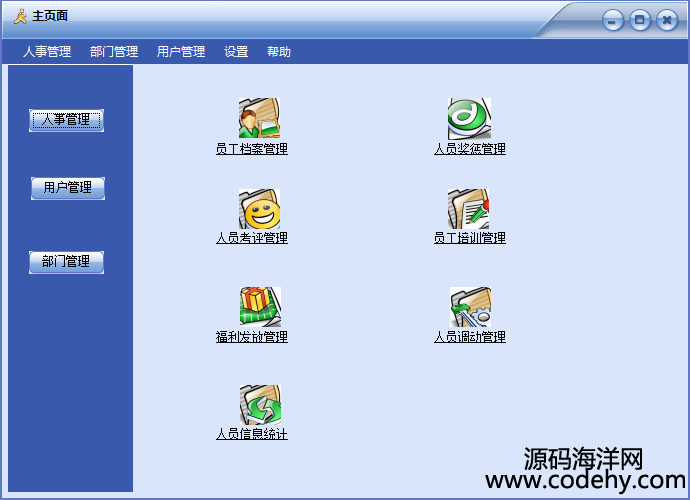Select the 用户管理 sidebar button
Image resolution: width=690 pixels, height=500 pixels.
click(68, 188)
